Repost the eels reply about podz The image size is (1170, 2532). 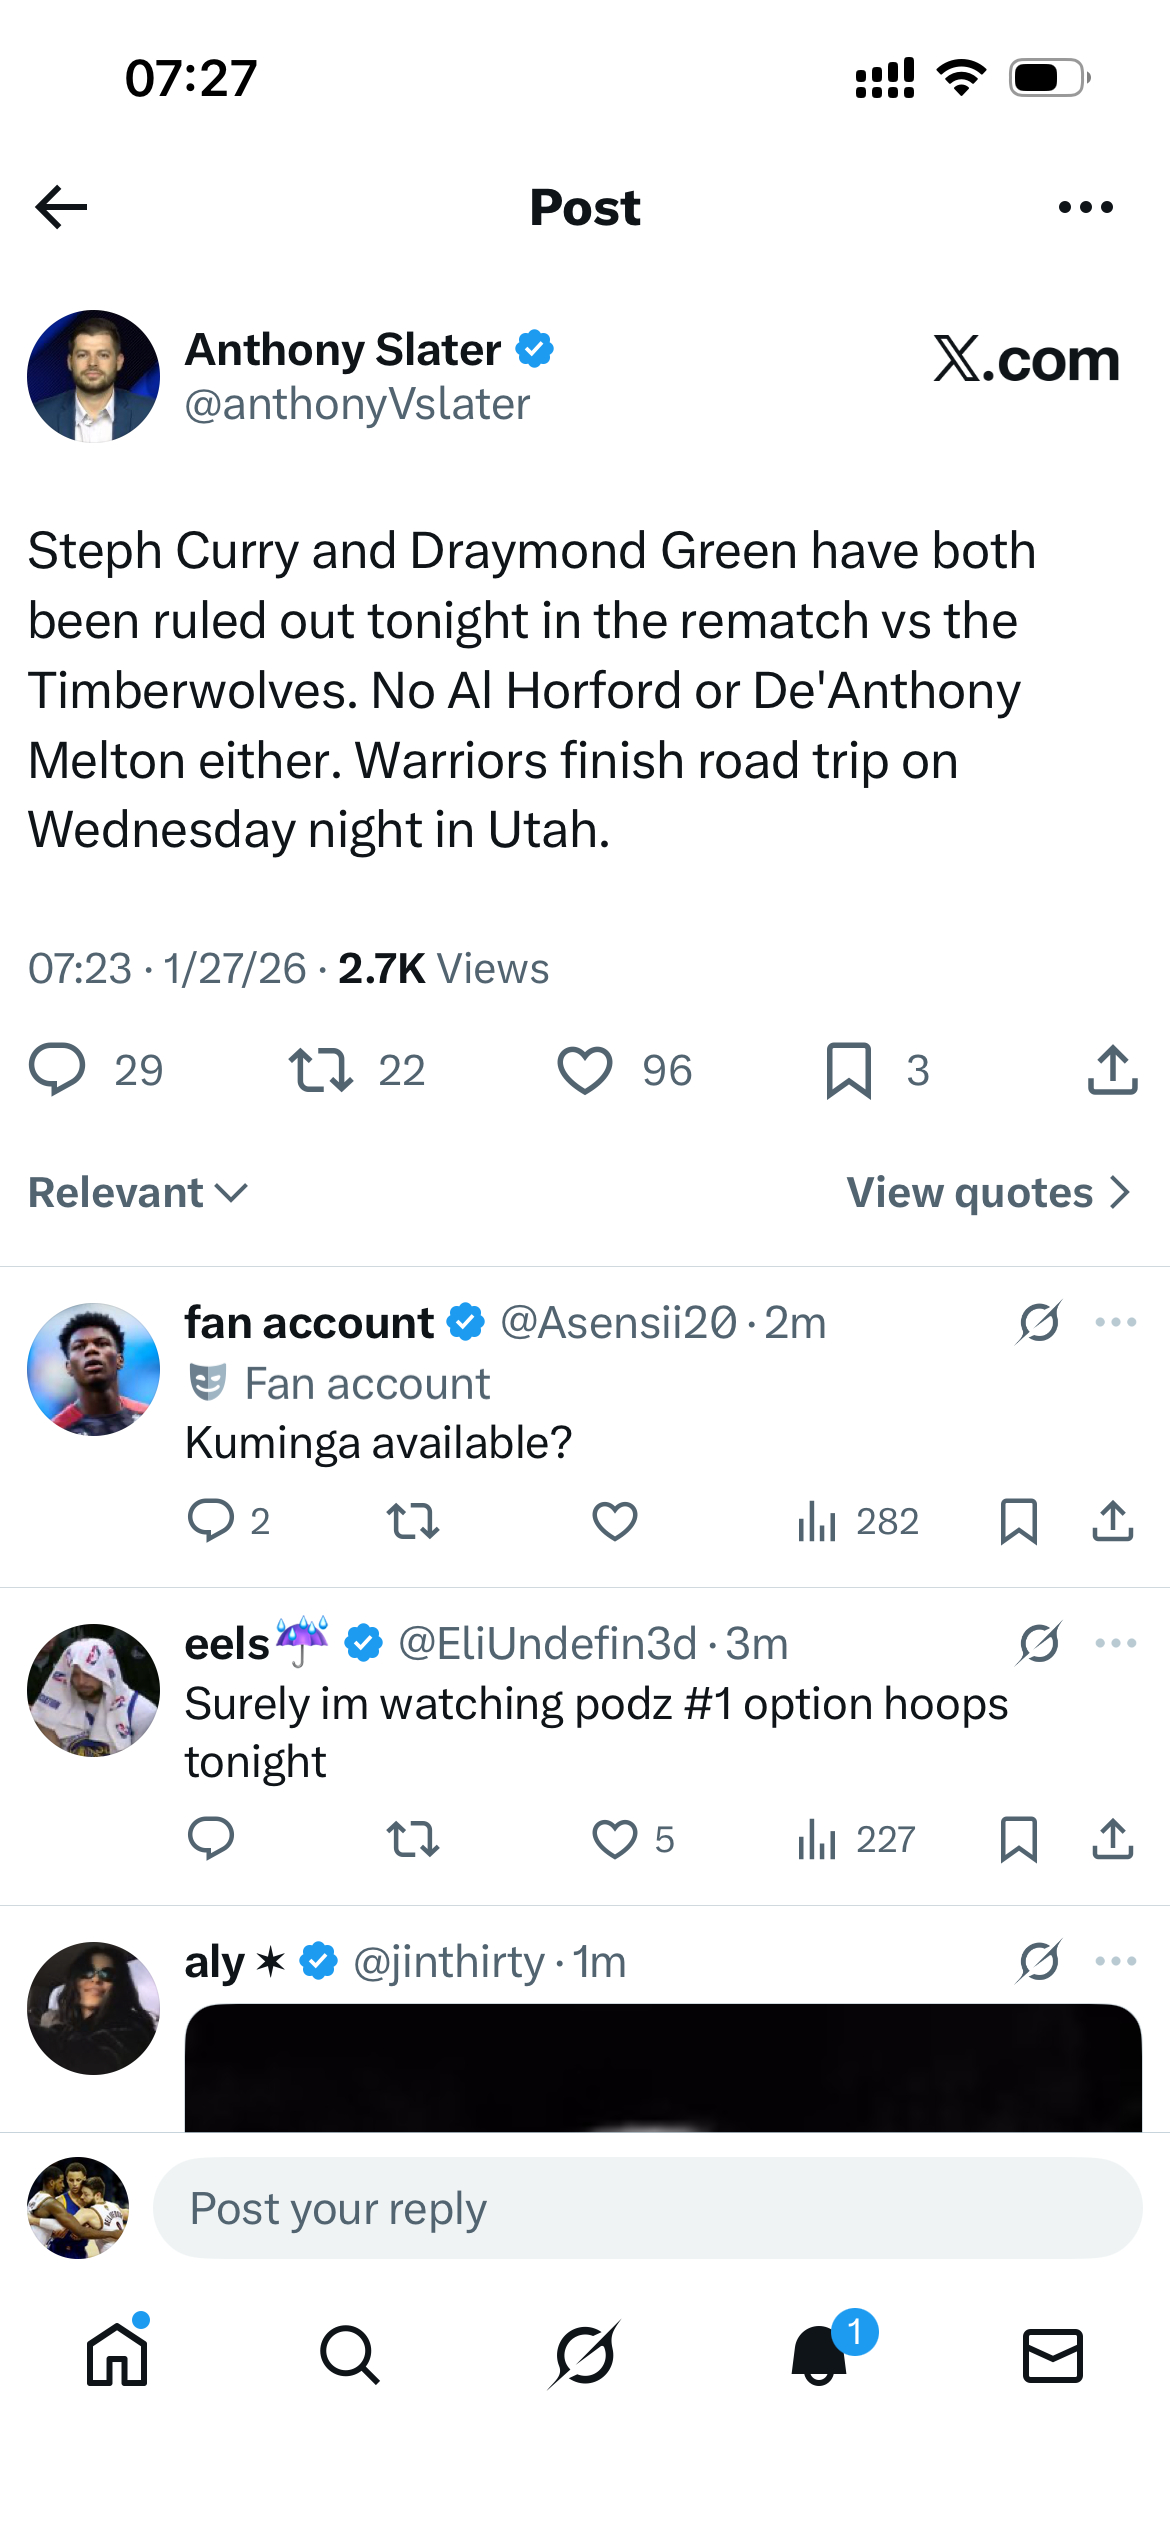pyautogui.click(x=412, y=1839)
